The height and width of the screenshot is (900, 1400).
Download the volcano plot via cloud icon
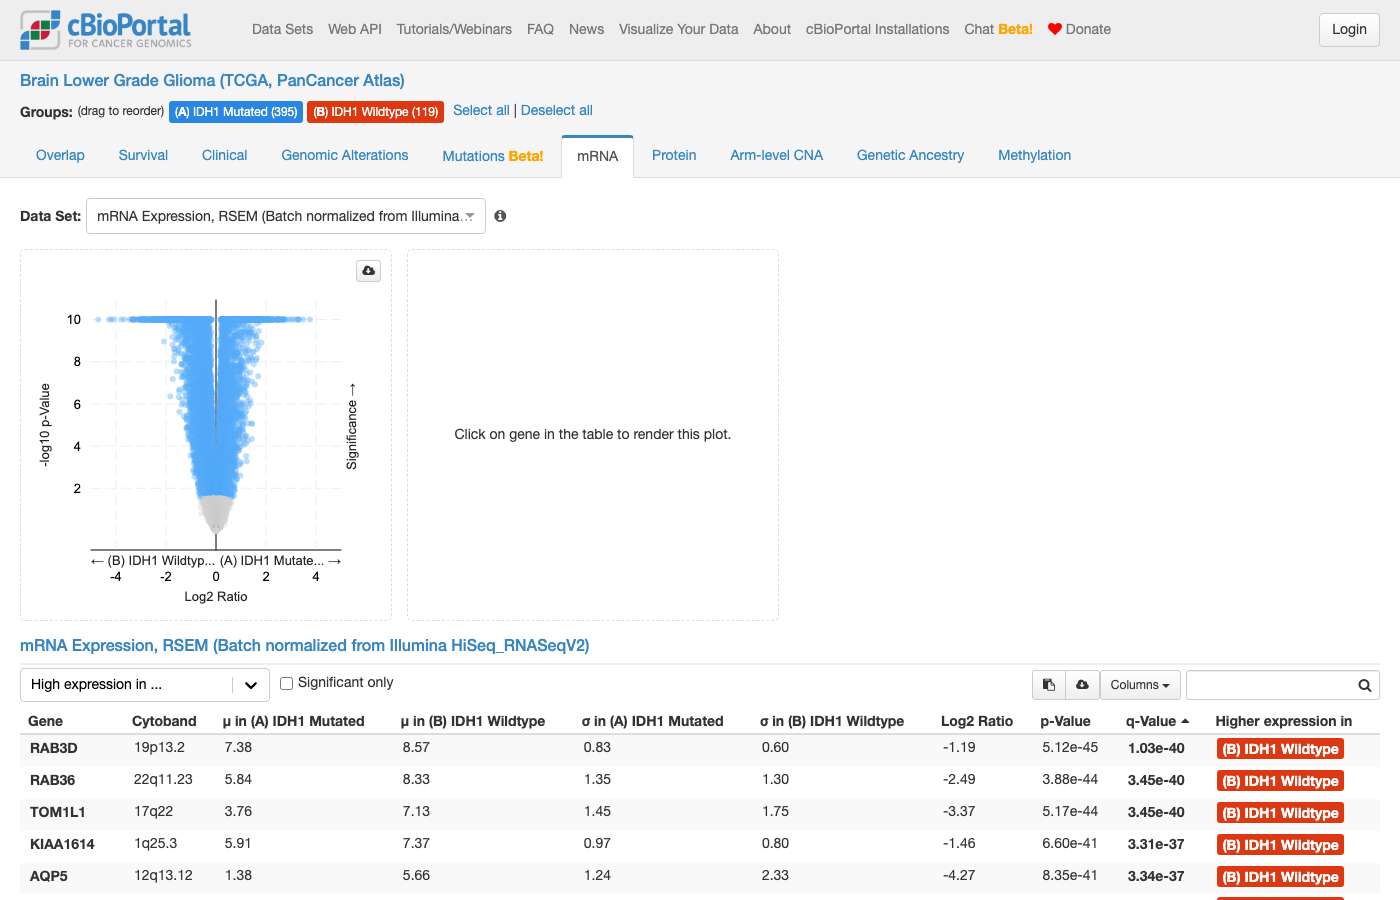369,271
